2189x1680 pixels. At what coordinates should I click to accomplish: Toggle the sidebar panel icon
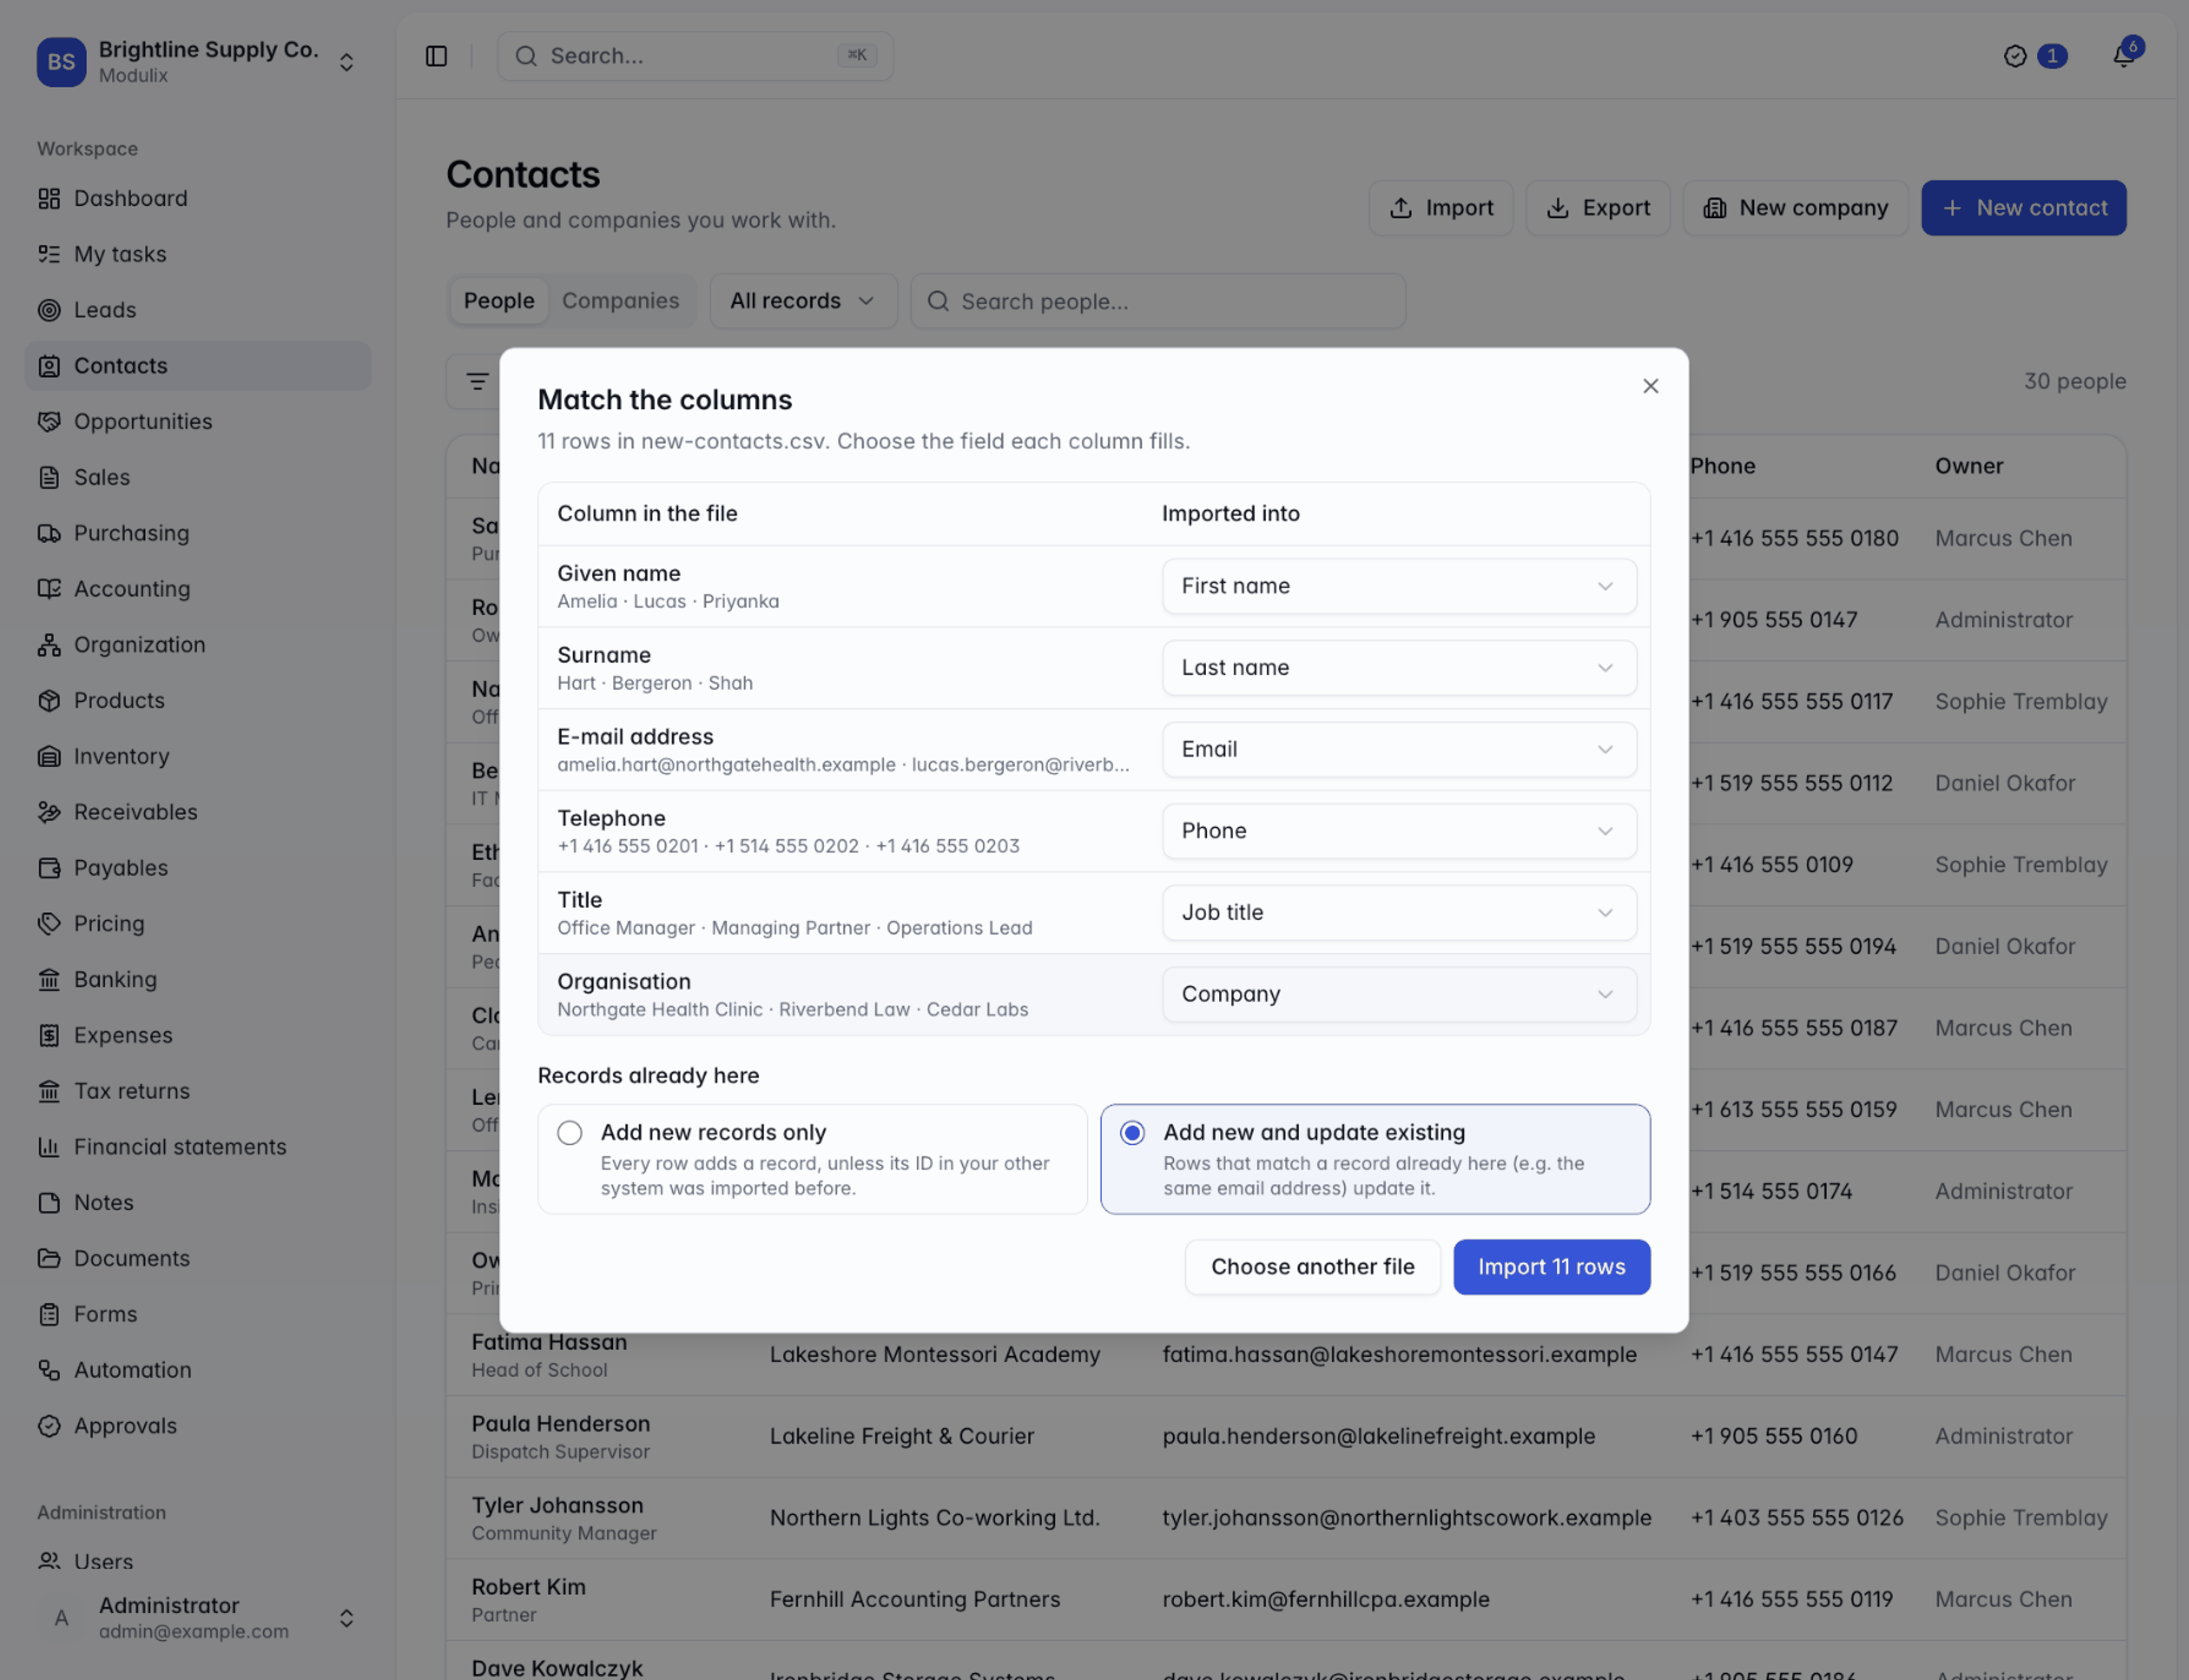[436, 56]
